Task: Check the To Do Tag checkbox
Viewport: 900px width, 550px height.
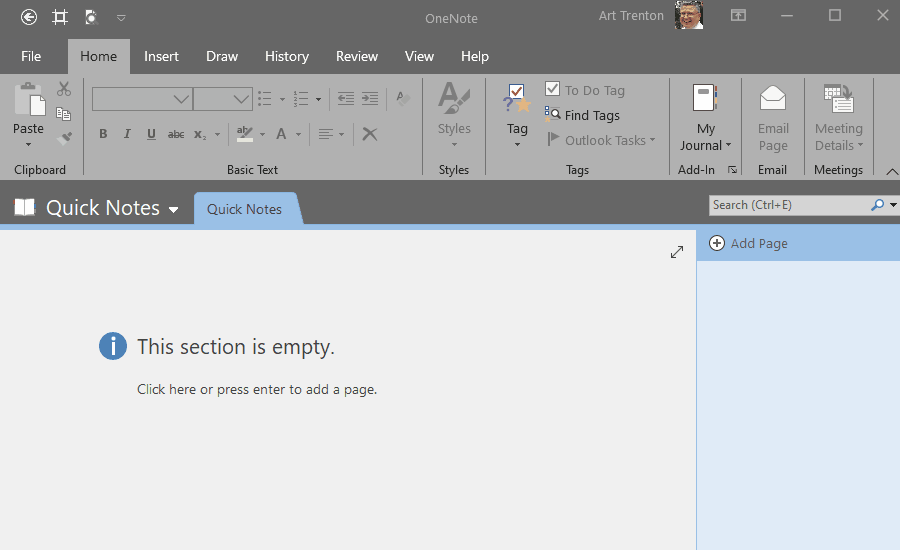Action: (552, 89)
